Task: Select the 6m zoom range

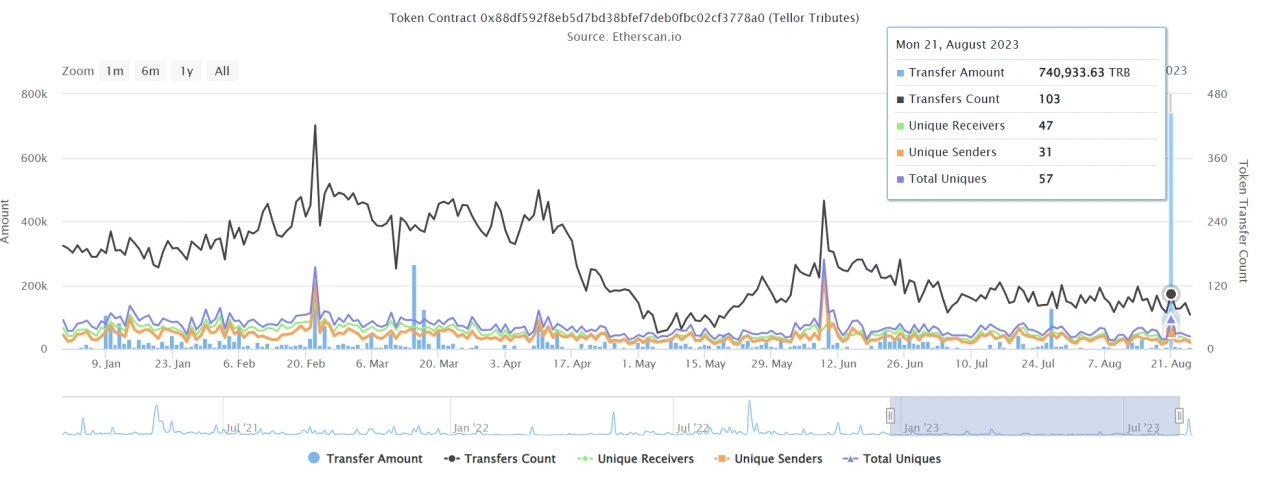Action: point(150,71)
